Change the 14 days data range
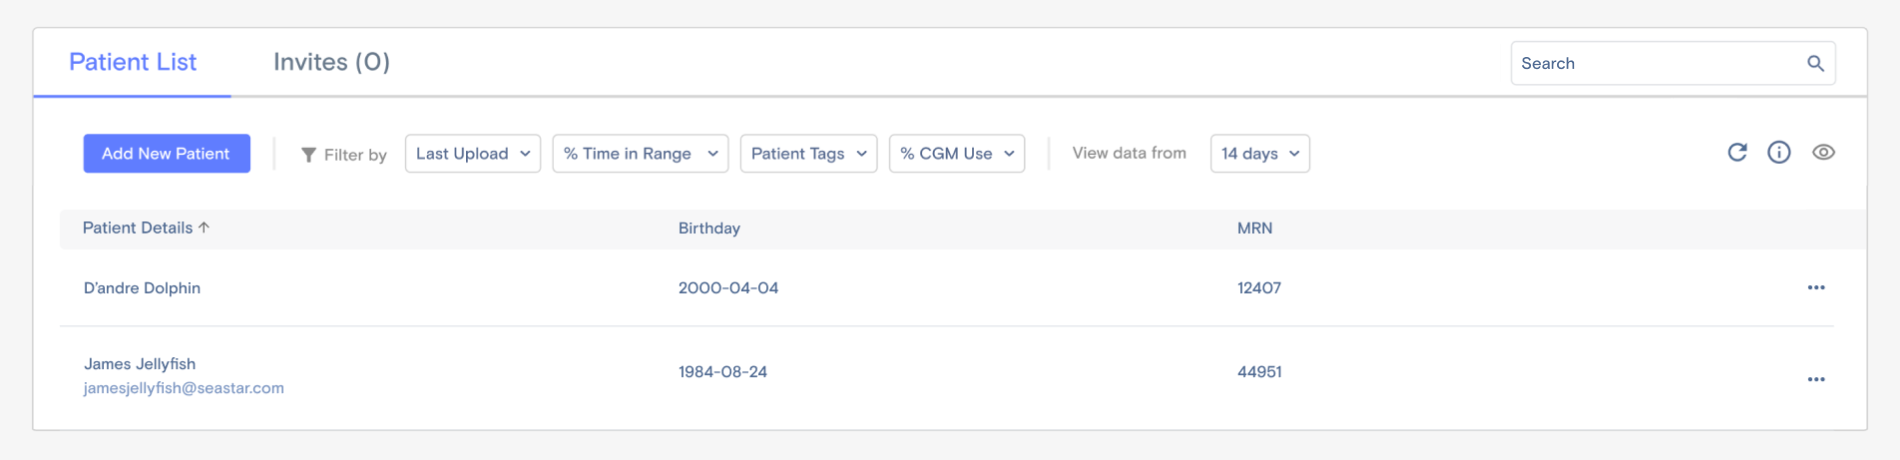The height and width of the screenshot is (460, 1900). coord(1259,154)
